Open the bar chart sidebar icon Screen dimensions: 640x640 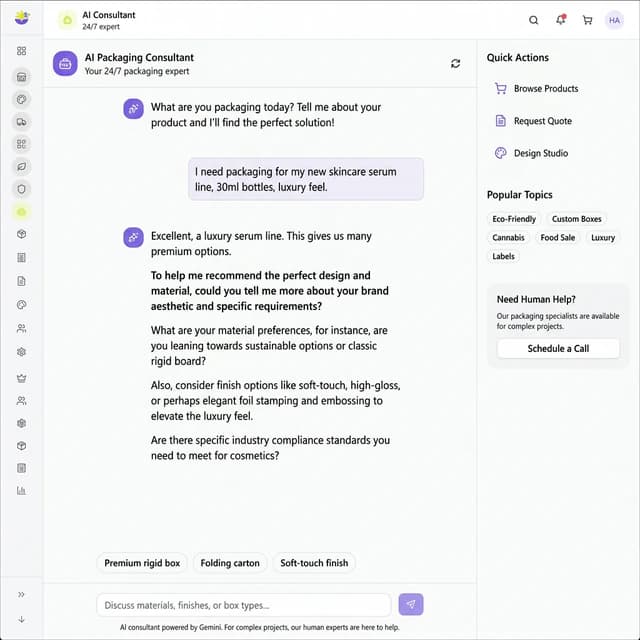point(22,490)
